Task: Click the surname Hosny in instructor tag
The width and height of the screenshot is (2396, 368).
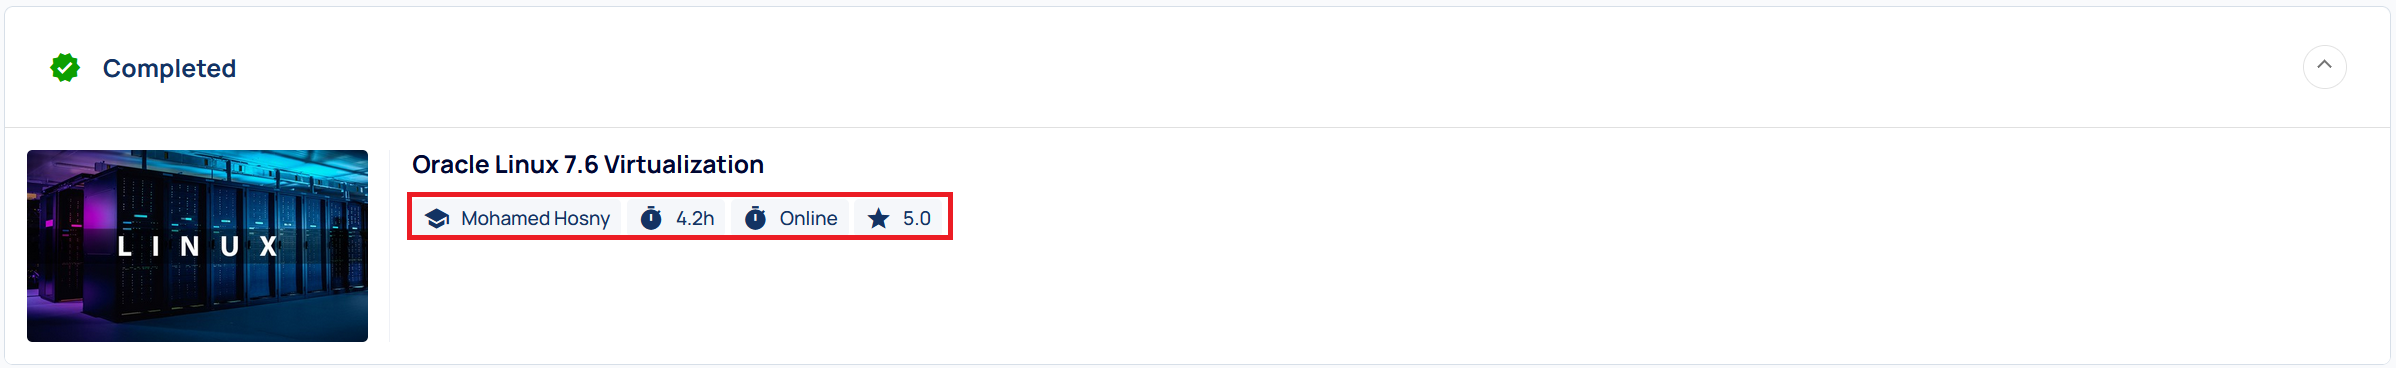Action: 581,218
